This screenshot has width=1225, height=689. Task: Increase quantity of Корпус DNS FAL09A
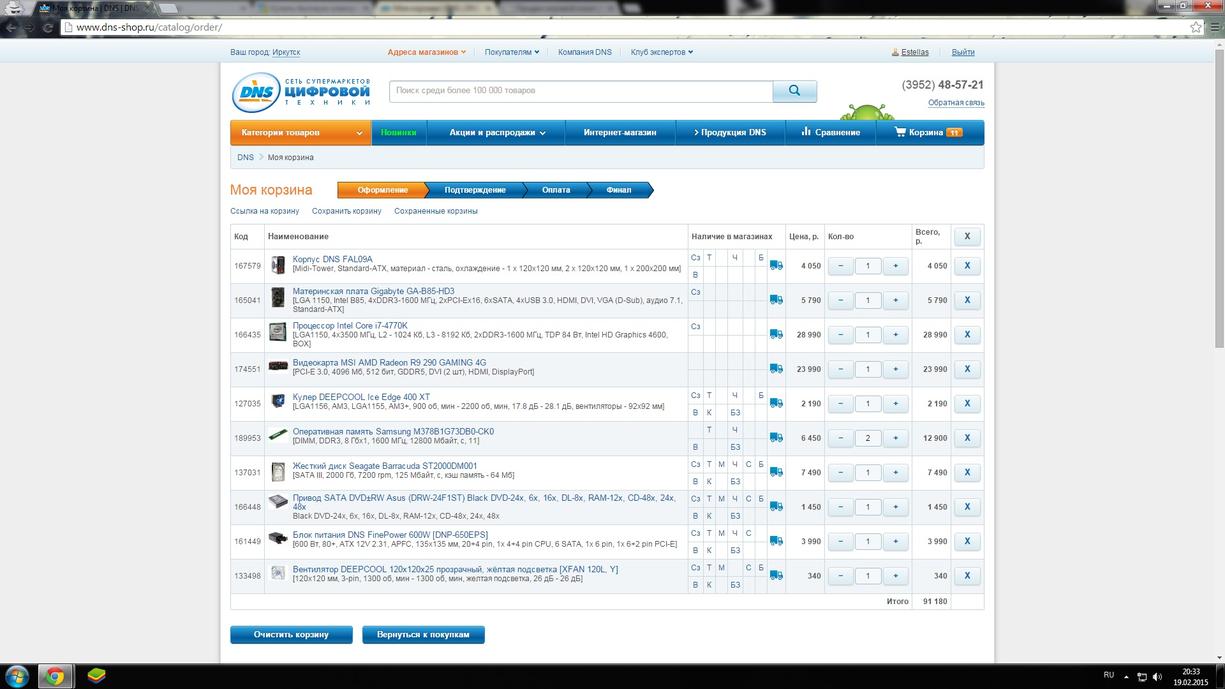(895, 266)
